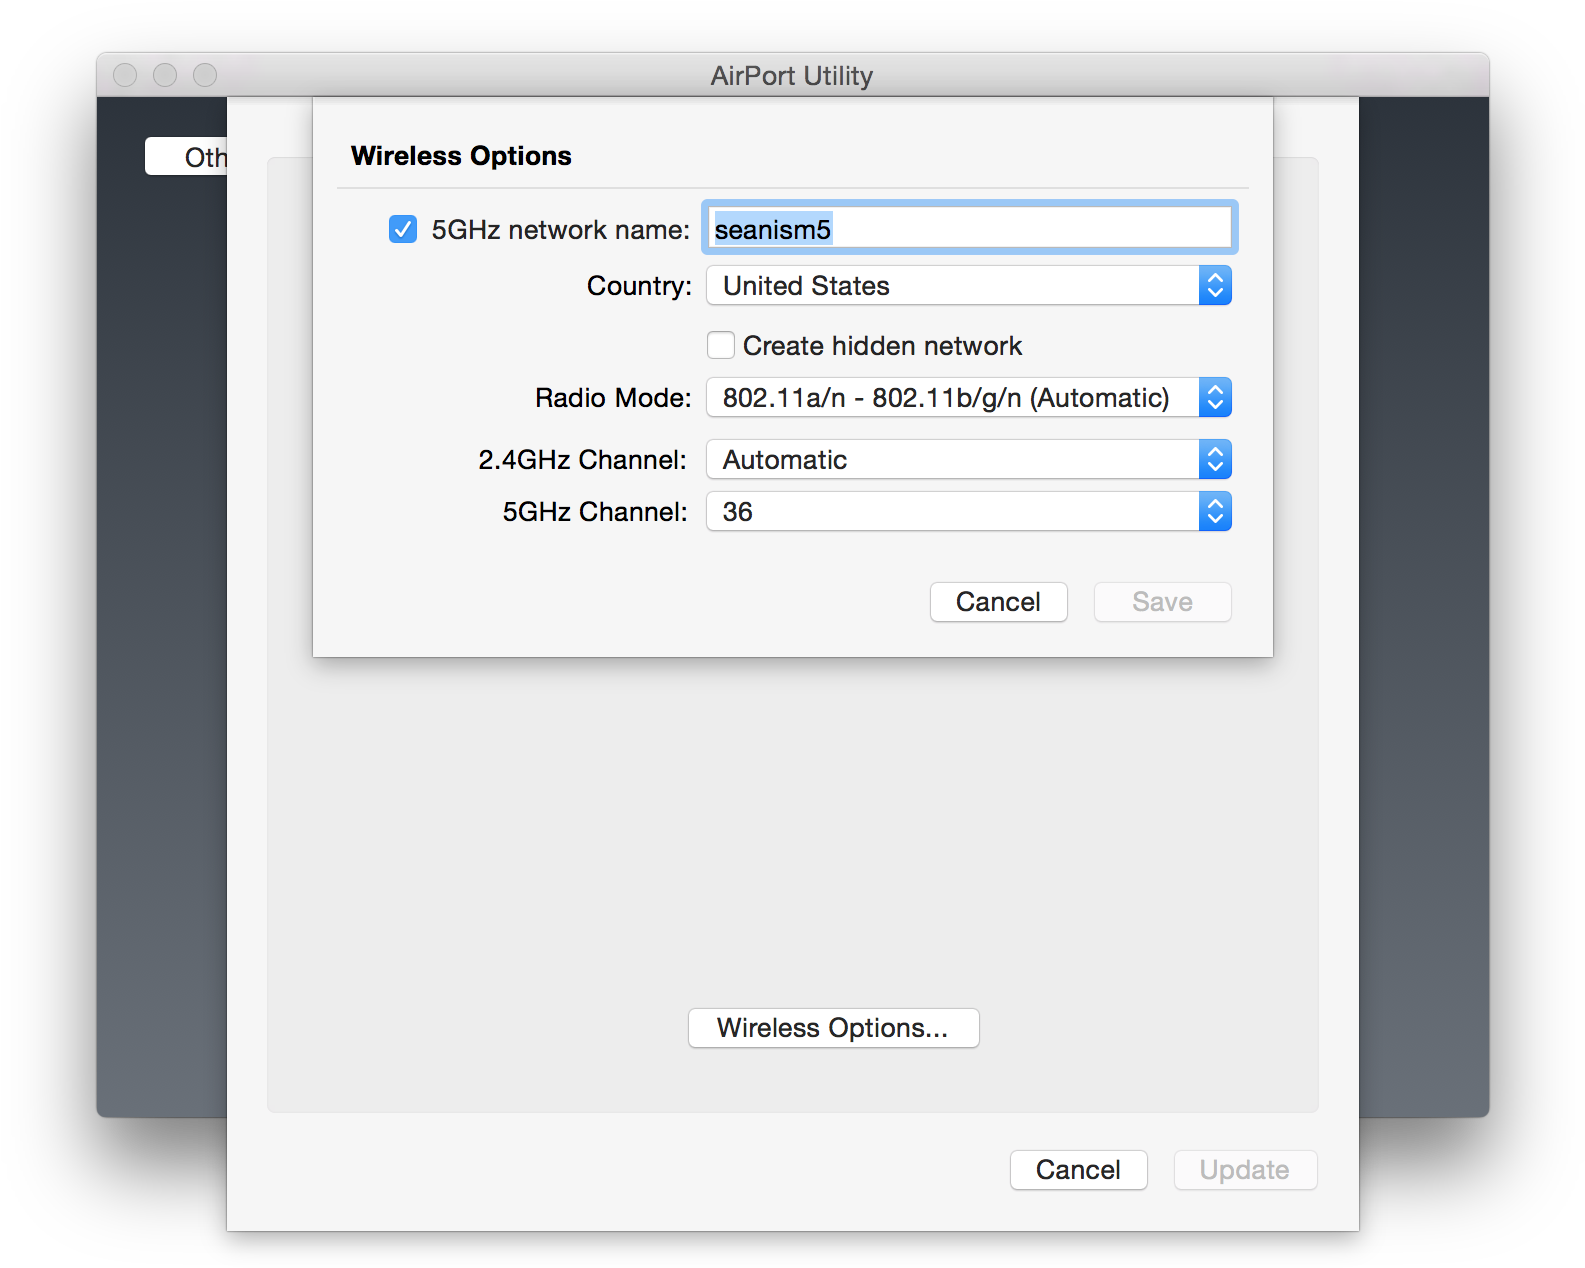Click the AirPort Utility title bar text
The image size is (1585, 1268).
791,76
